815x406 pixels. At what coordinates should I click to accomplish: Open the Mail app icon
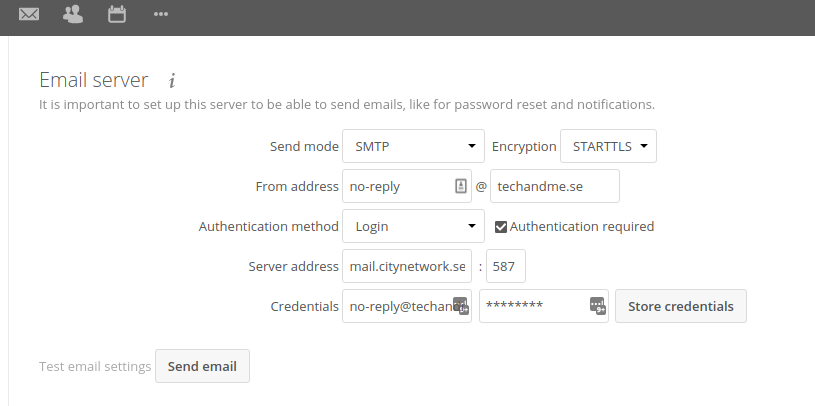(29, 14)
